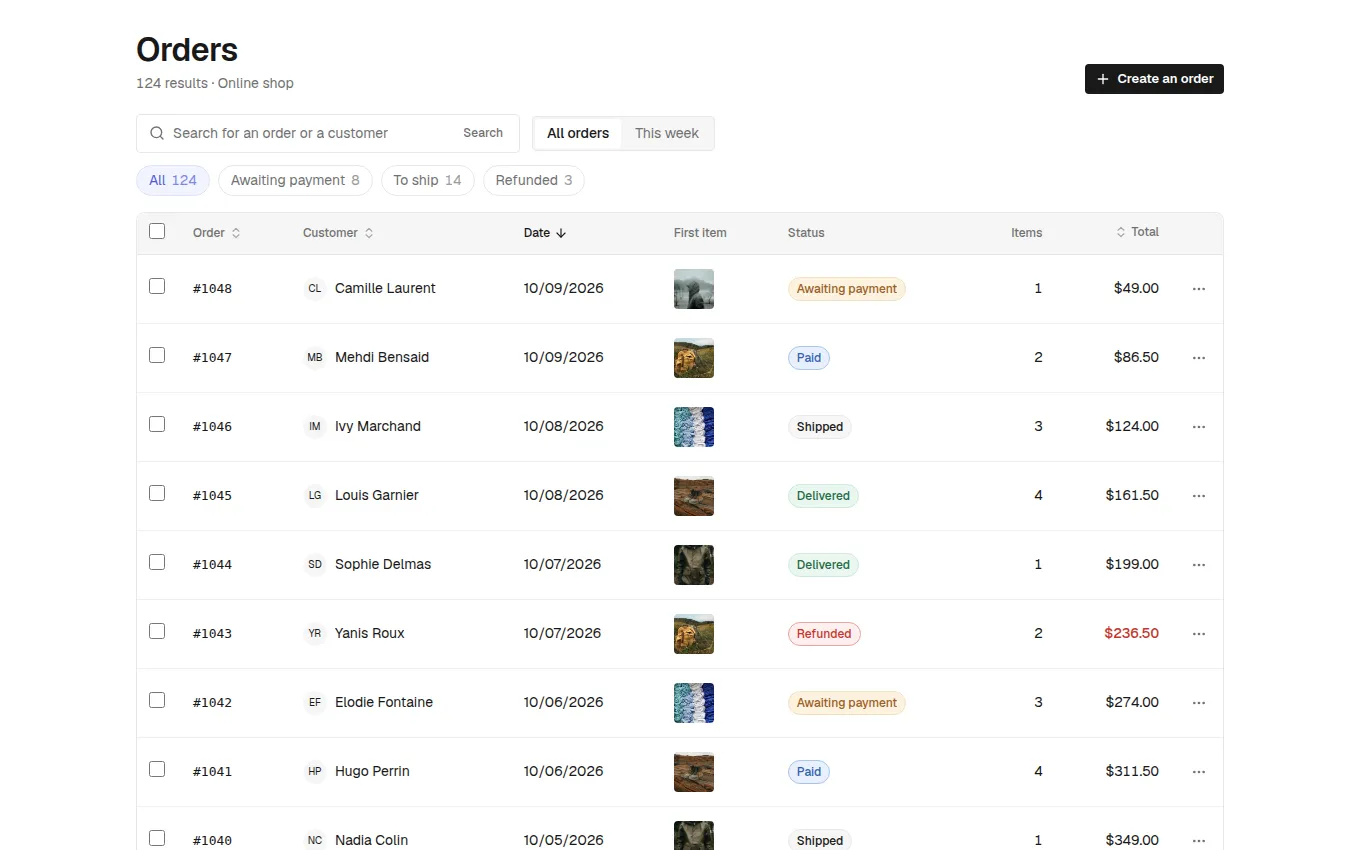Open order #1046 link

pos(212,427)
